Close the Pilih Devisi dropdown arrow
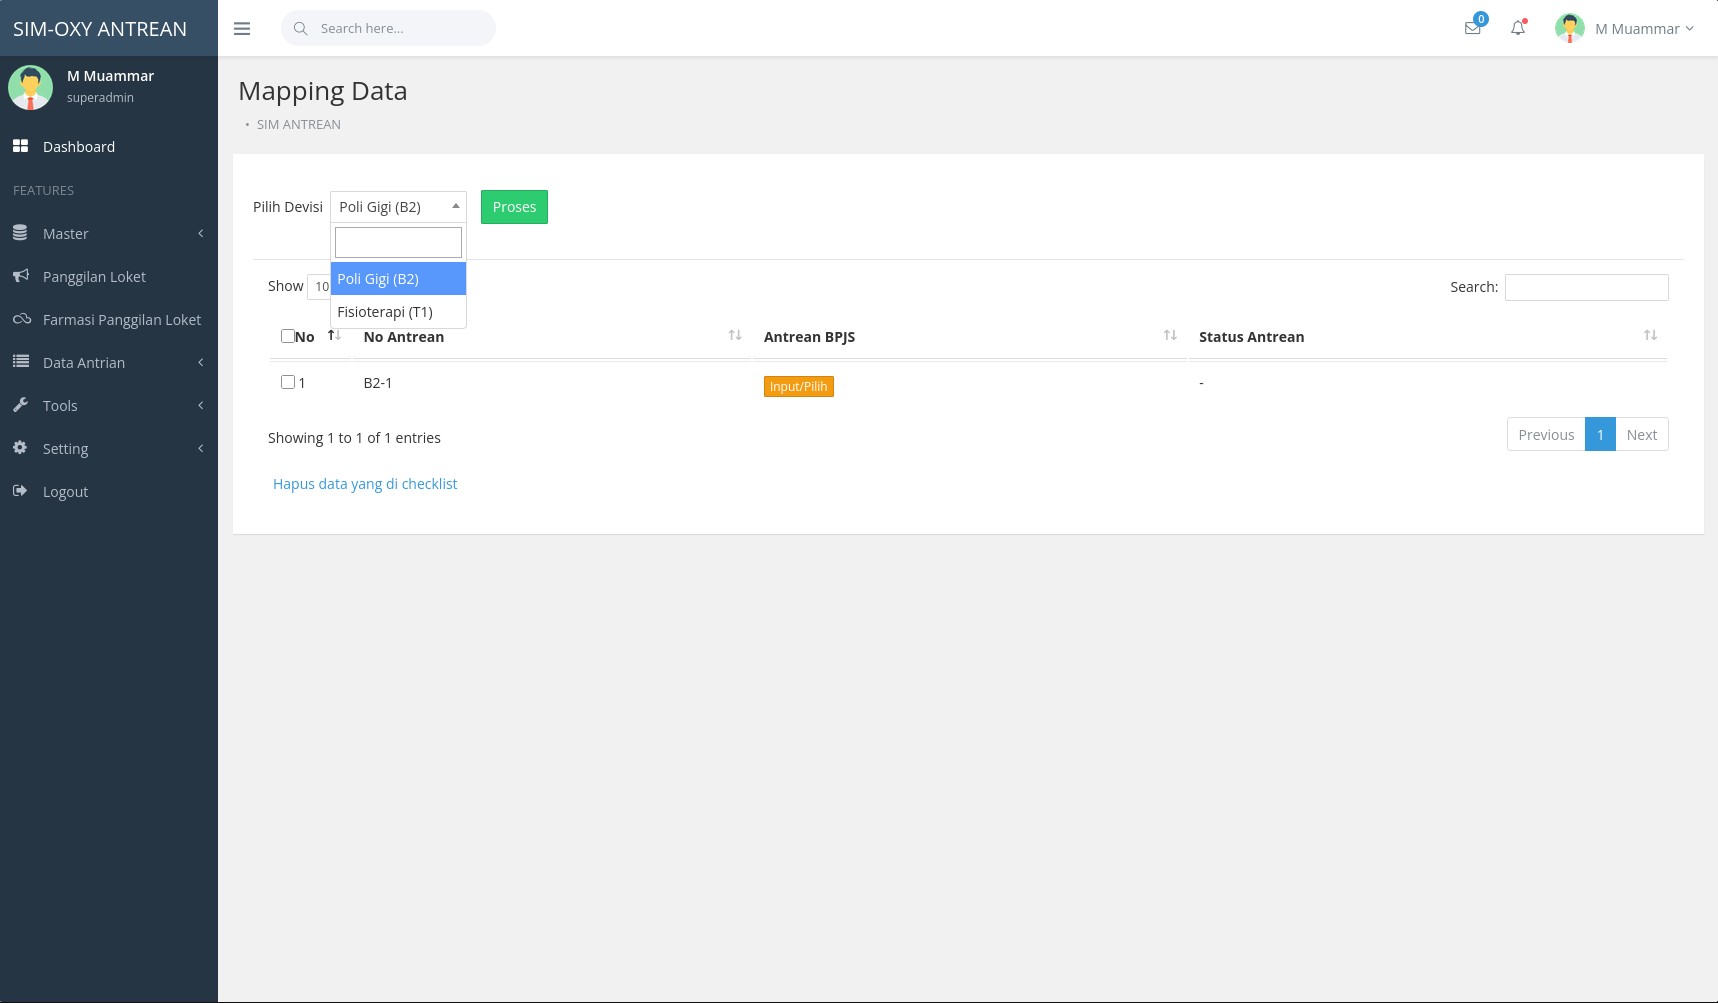Screen dimensions: 1718x1003 tap(456, 206)
